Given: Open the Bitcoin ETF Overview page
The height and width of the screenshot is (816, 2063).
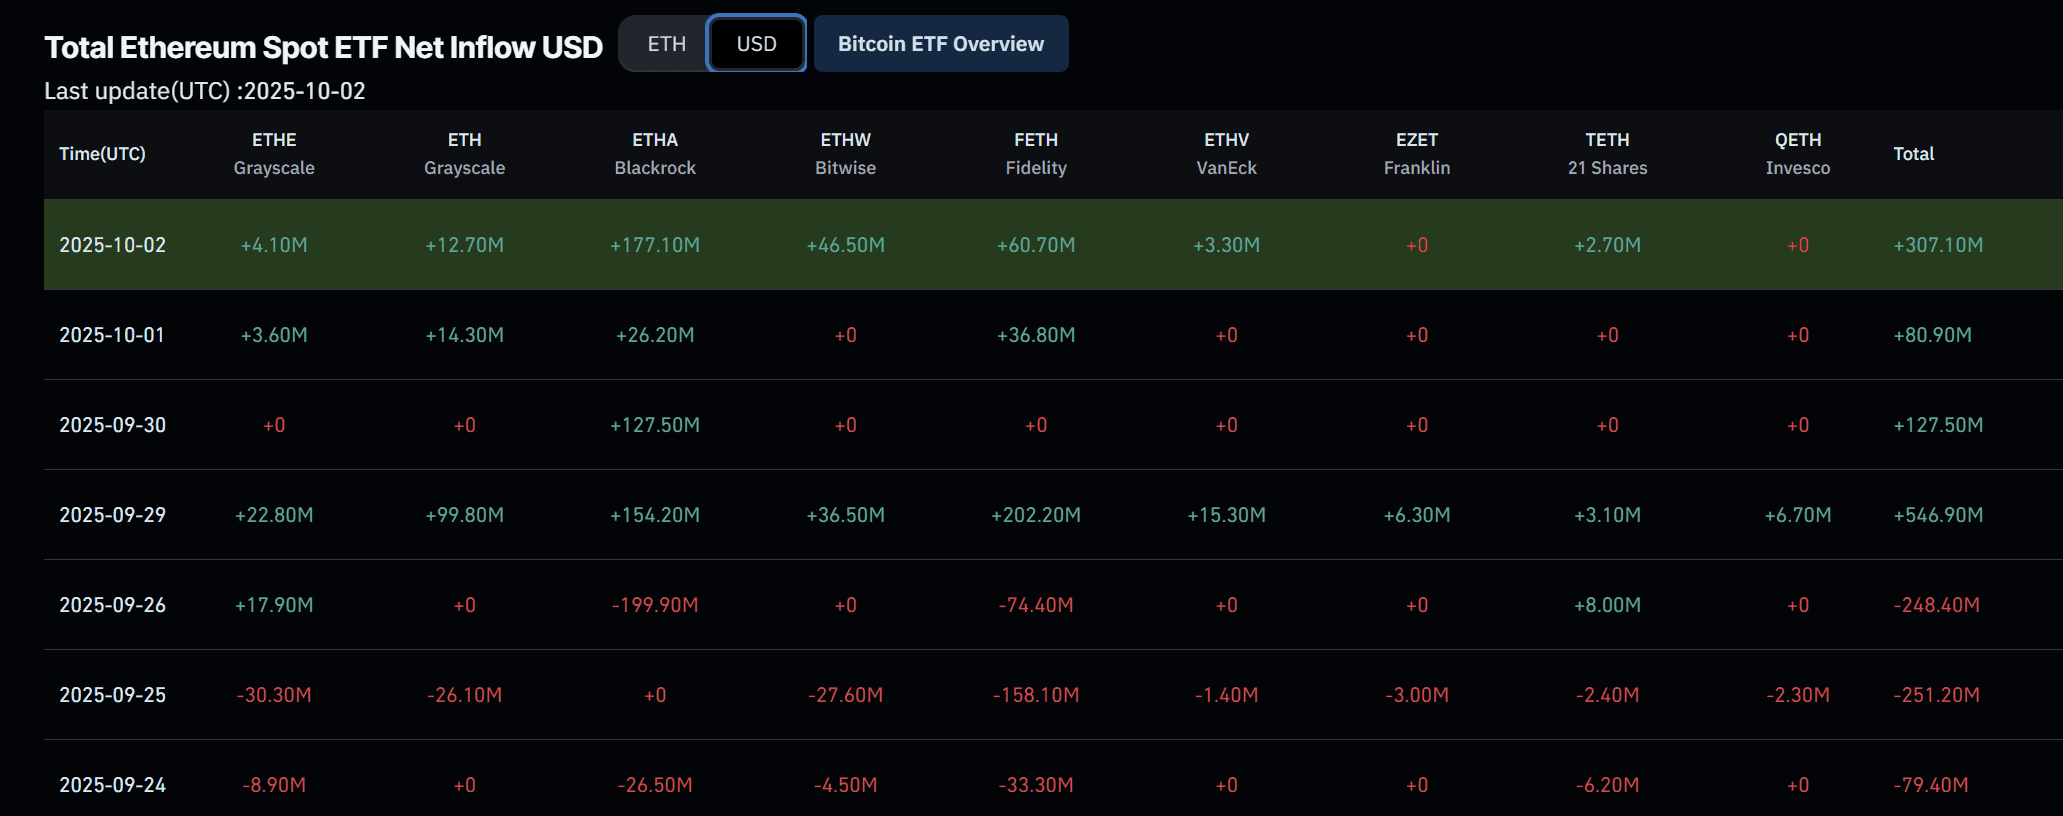Looking at the screenshot, I should point(940,44).
